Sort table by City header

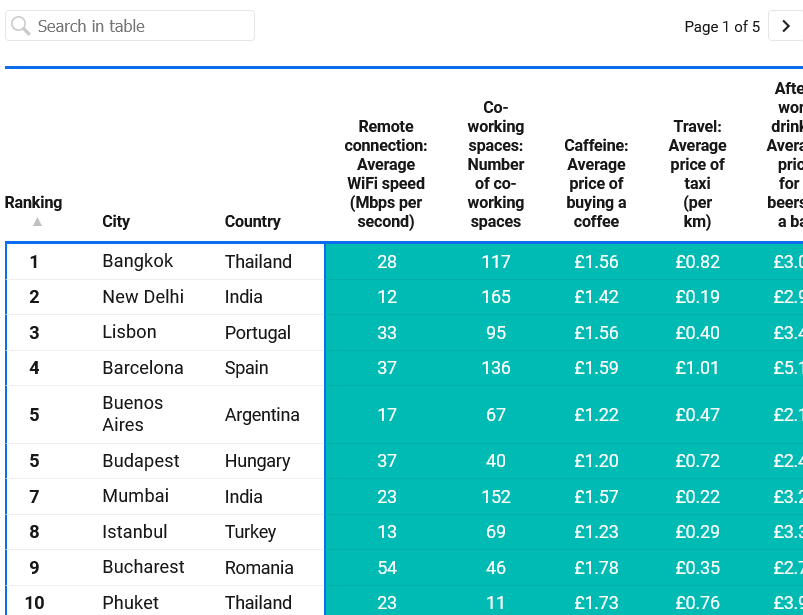click(x=116, y=221)
